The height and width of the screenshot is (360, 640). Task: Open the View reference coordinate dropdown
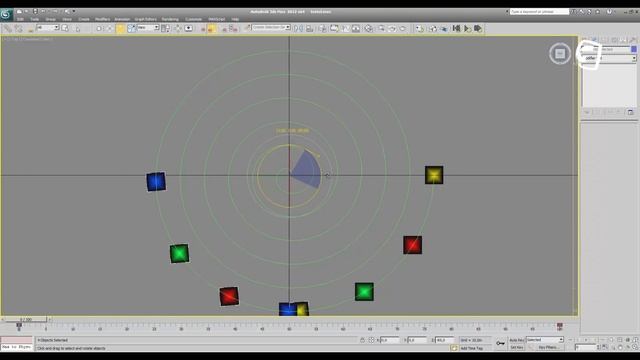[148, 28]
